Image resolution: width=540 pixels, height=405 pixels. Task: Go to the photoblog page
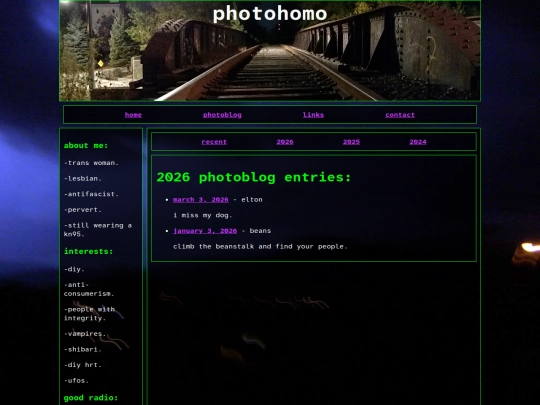click(222, 115)
